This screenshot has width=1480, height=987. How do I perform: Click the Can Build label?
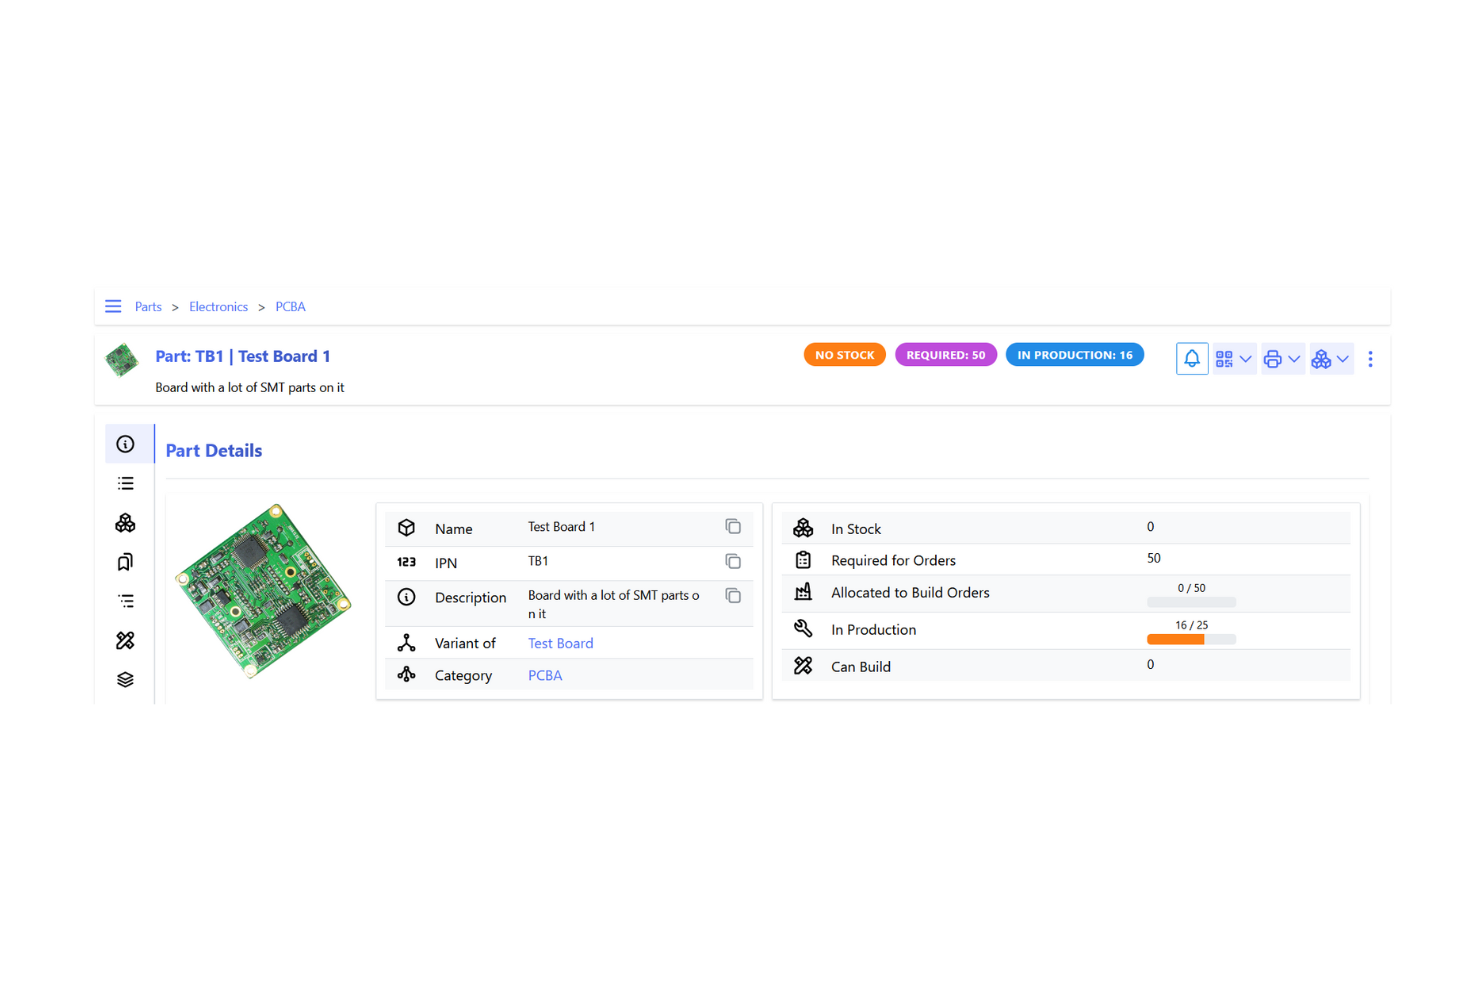(x=861, y=667)
